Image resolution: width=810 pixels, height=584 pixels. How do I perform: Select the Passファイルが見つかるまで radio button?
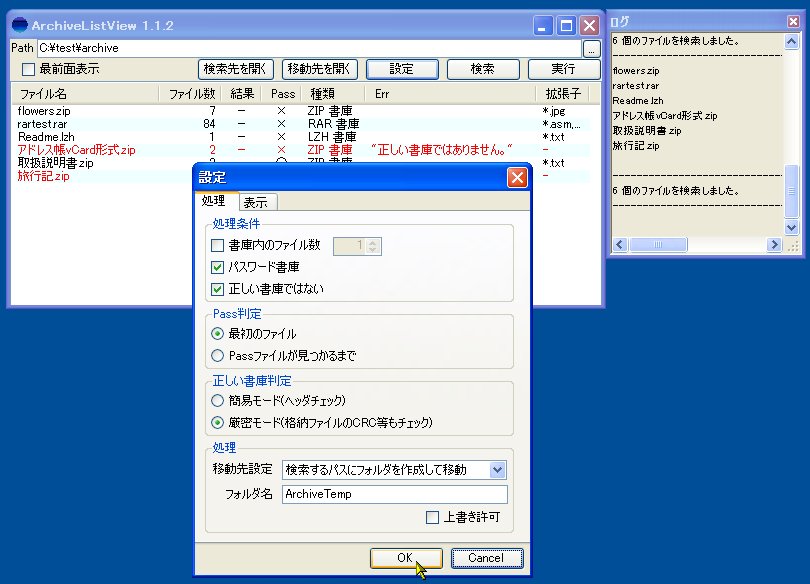click(215, 355)
